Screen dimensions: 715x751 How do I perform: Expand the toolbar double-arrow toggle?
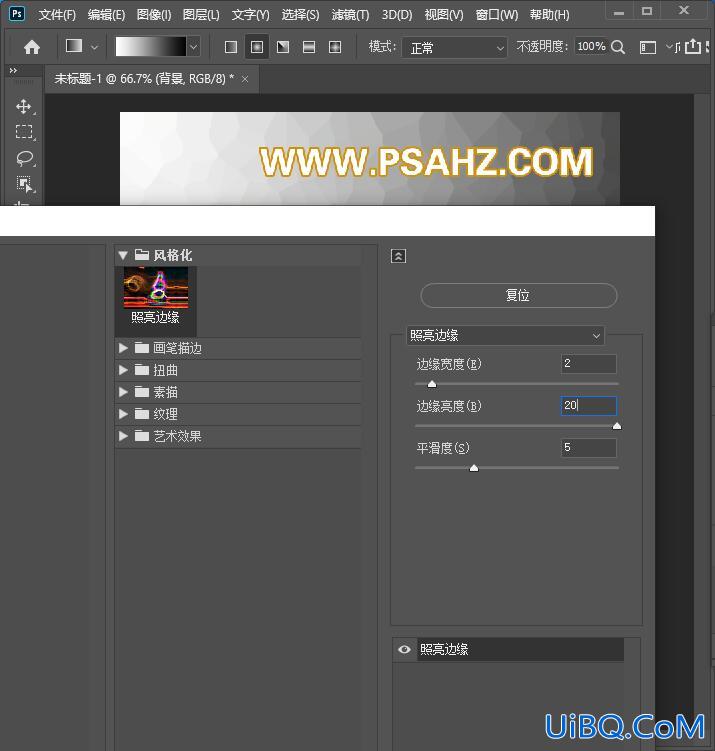pos(13,70)
